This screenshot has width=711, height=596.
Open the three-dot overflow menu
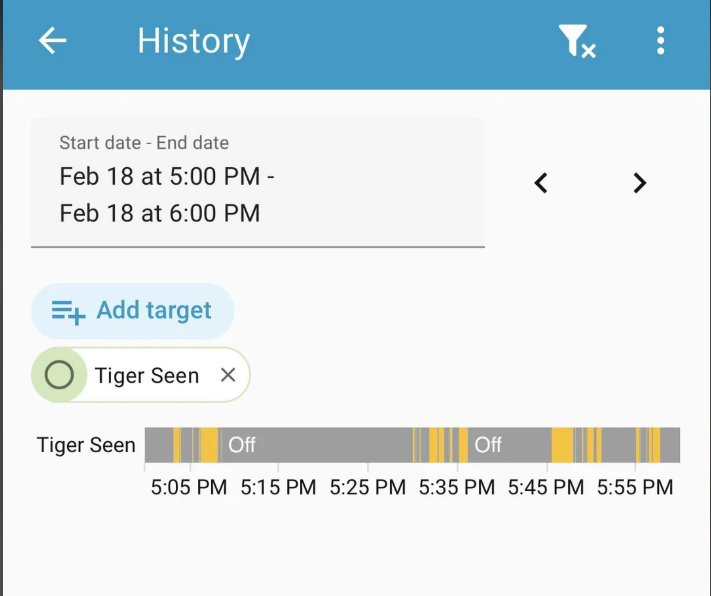coord(660,41)
